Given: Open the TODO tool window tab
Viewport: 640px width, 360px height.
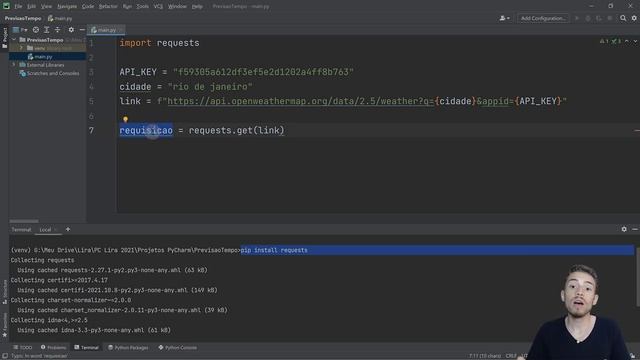Looking at the screenshot, I should tap(22, 348).
